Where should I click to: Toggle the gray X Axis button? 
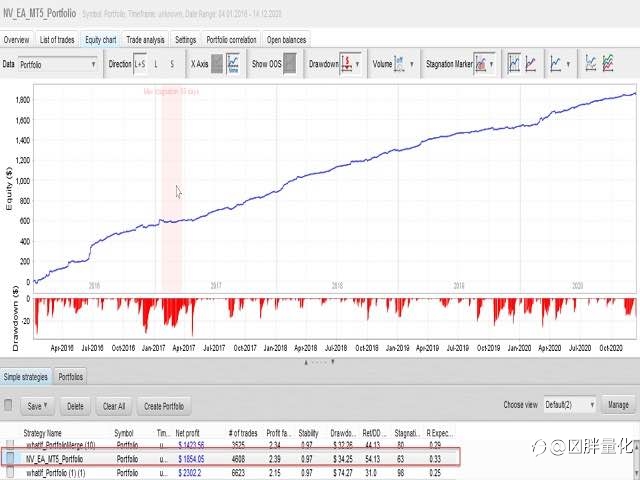click(x=217, y=64)
